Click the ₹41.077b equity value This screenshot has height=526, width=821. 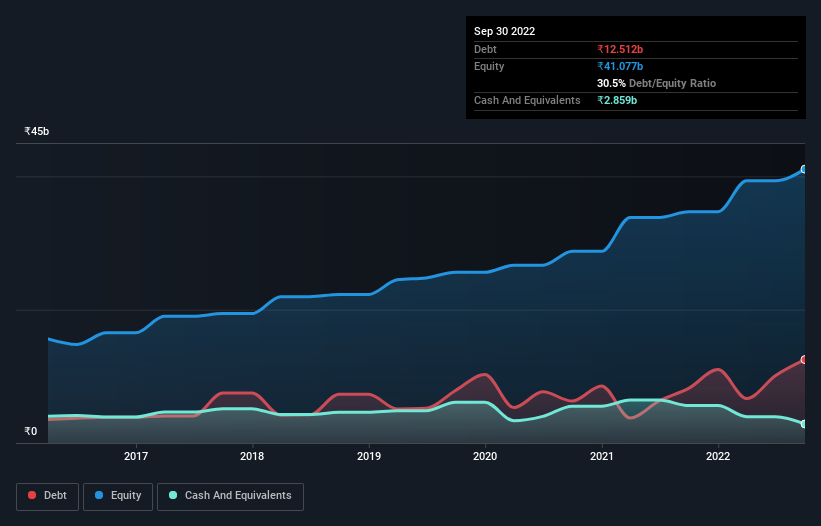point(620,66)
